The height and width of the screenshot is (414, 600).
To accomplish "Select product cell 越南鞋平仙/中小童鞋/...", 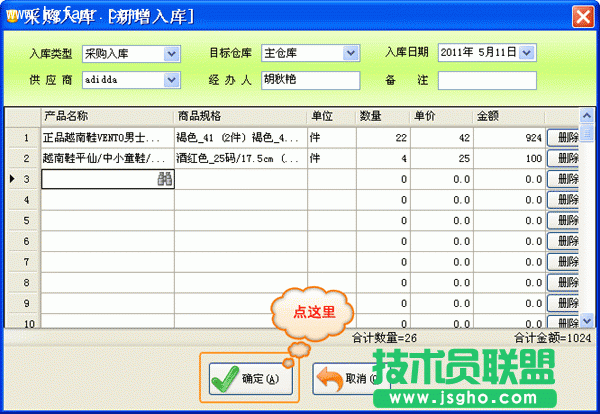I will pos(108,158).
